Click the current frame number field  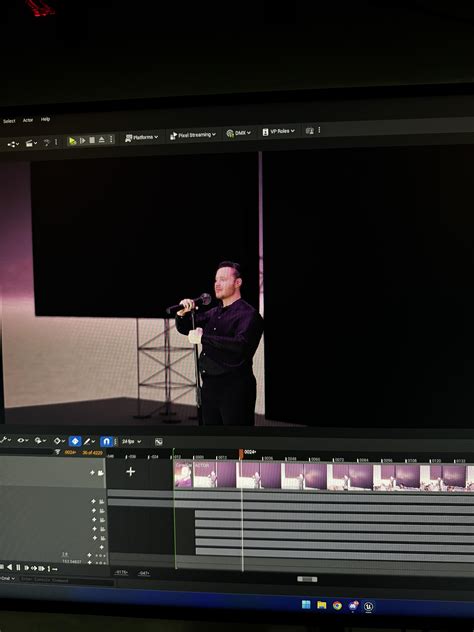[71, 453]
